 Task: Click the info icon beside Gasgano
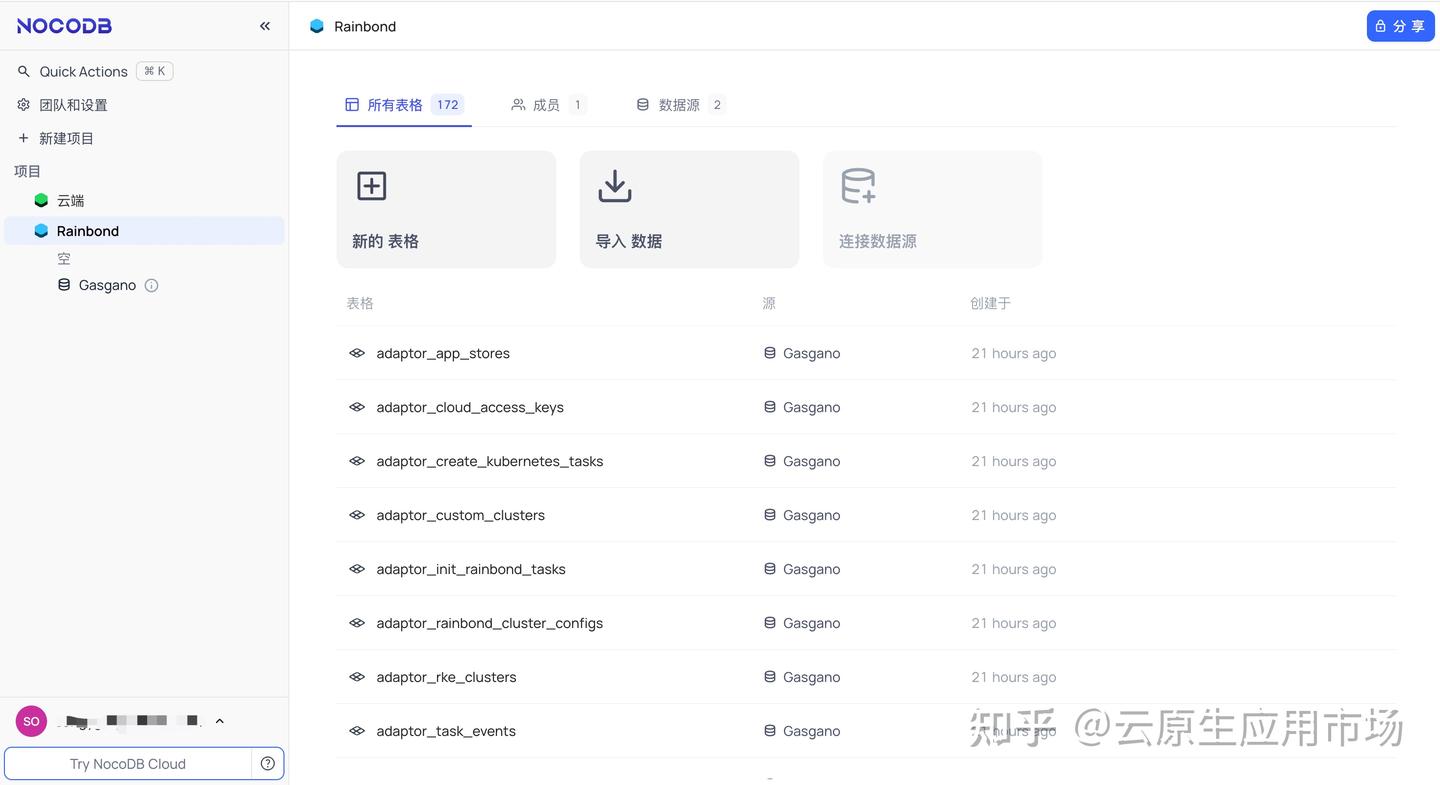click(x=151, y=285)
